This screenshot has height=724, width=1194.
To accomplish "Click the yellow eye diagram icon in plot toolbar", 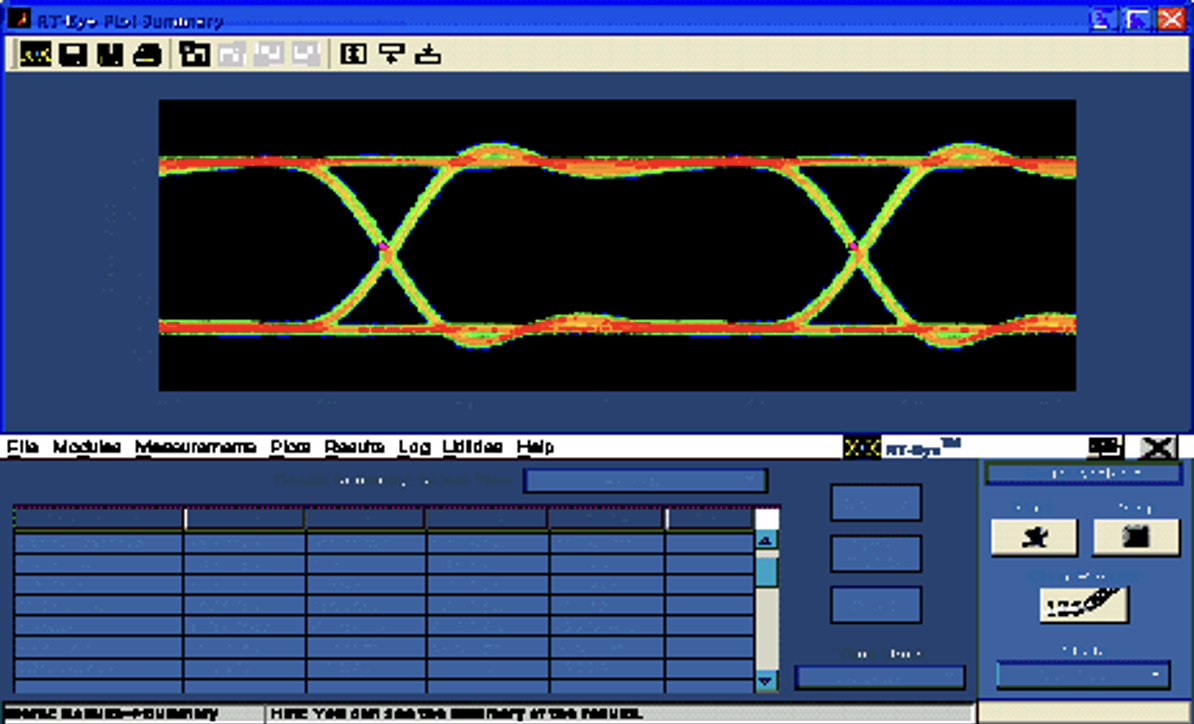I will tap(35, 54).
